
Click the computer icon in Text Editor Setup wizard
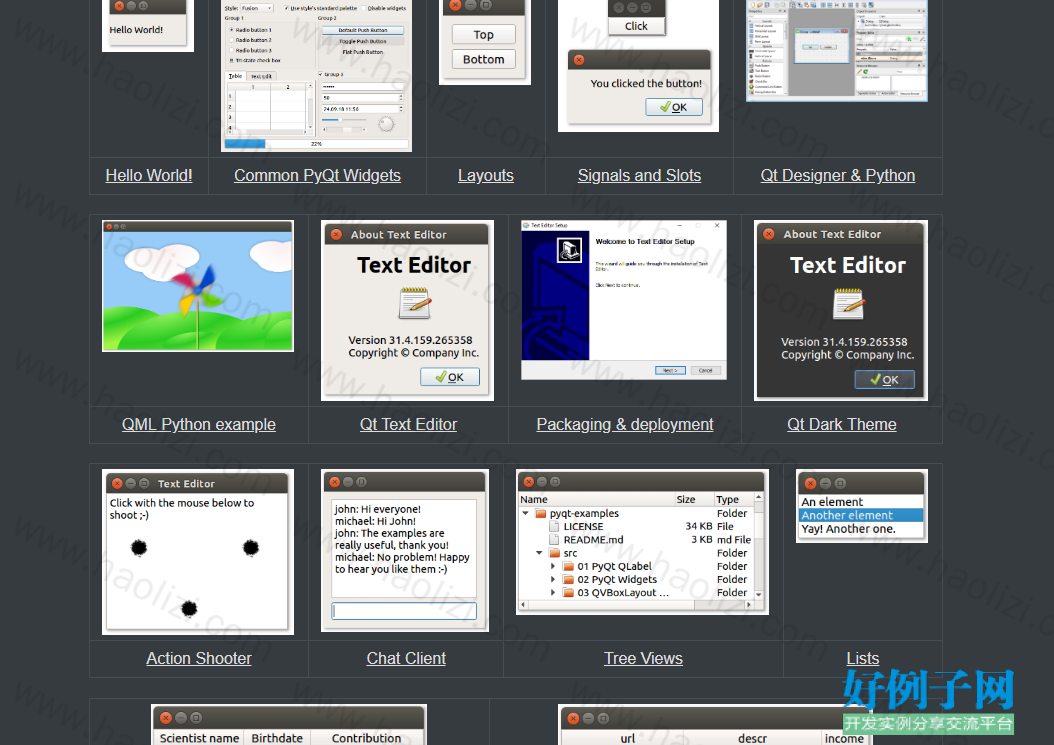569,250
